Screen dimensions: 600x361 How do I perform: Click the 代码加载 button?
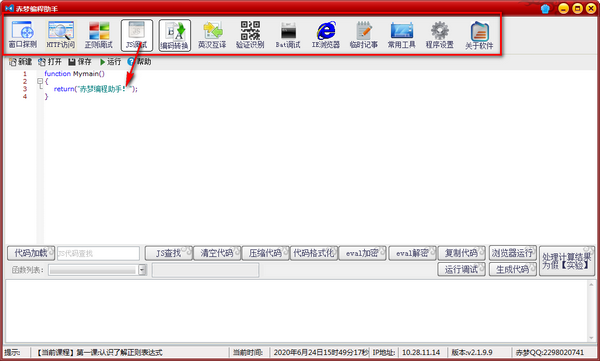tap(31, 253)
